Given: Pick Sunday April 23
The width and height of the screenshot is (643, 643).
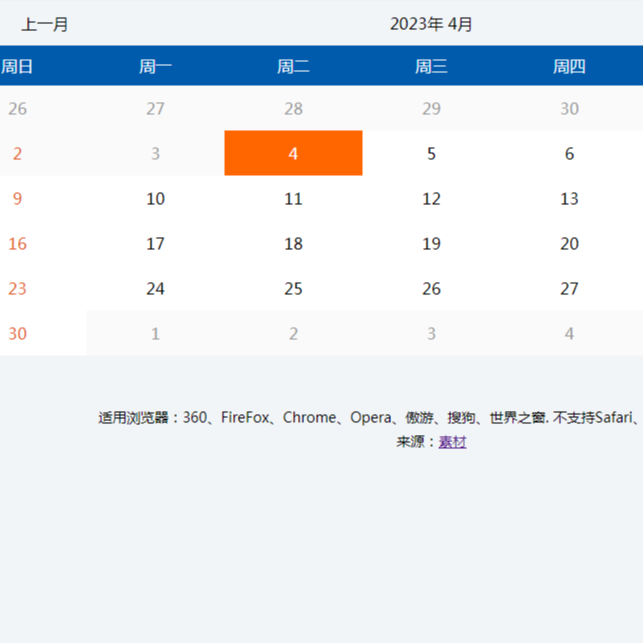Looking at the screenshot, I should 17,288.
